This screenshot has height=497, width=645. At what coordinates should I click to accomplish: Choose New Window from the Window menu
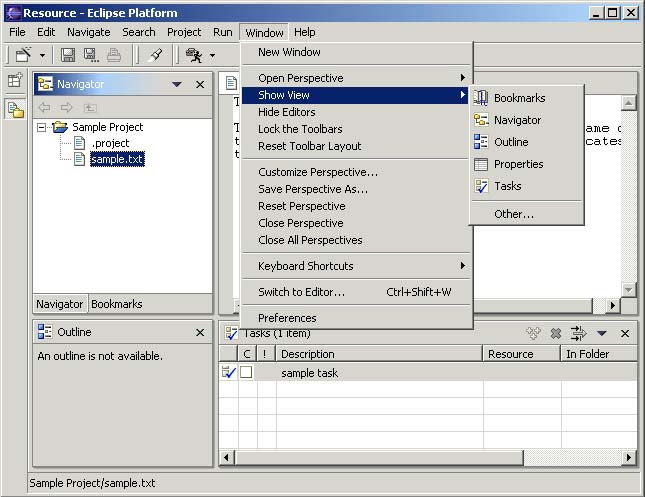pos(355,52)
